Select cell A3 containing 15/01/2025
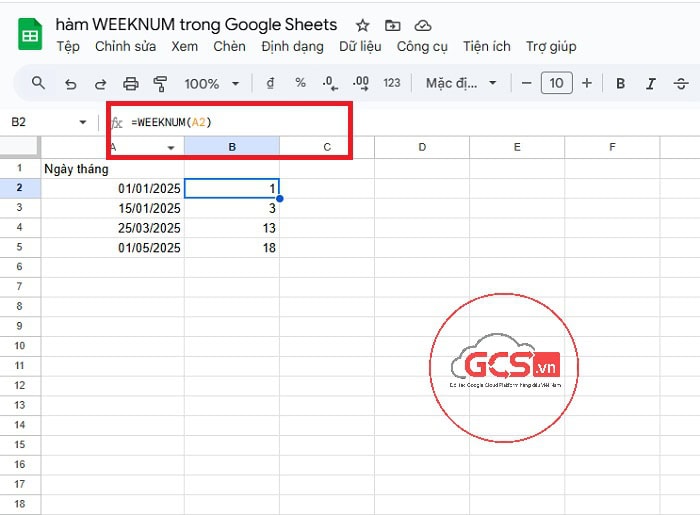This screenshot has width=700, height=515. [112, 208]
